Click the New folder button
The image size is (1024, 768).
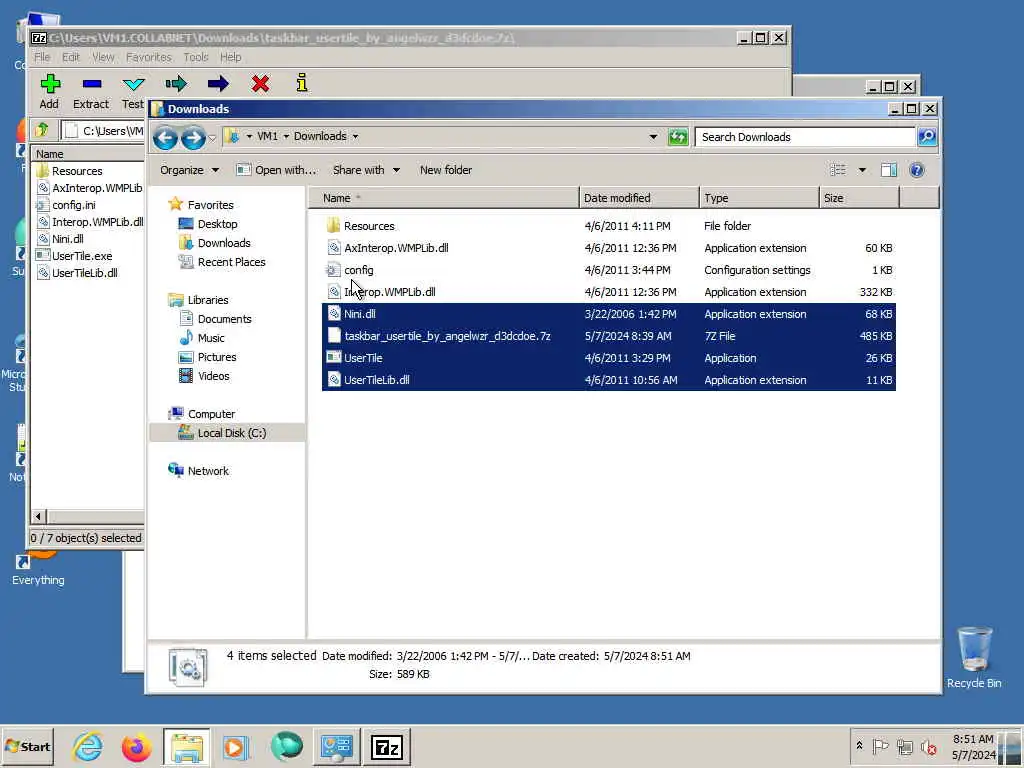click(446, 170)
